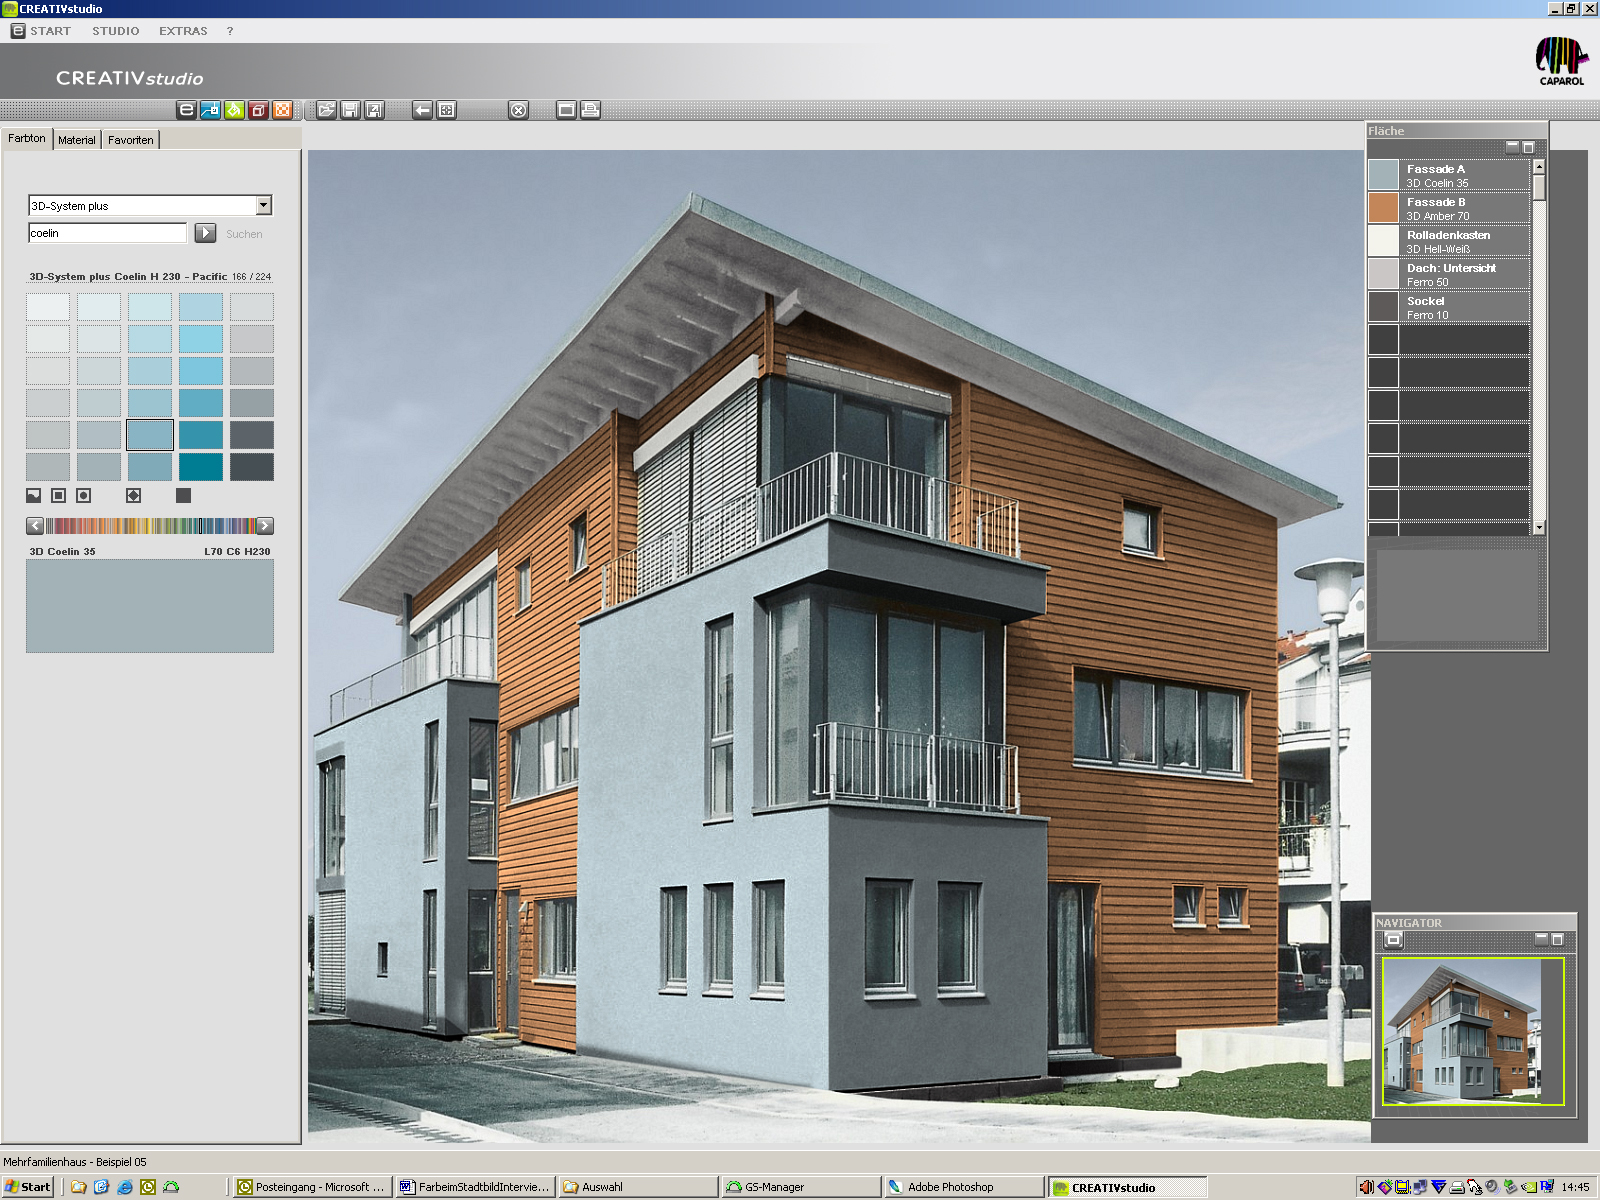Viewport: 1600px width, 1200px height.
Task: Switch to the Material tab
Action: tap(77, 140)
